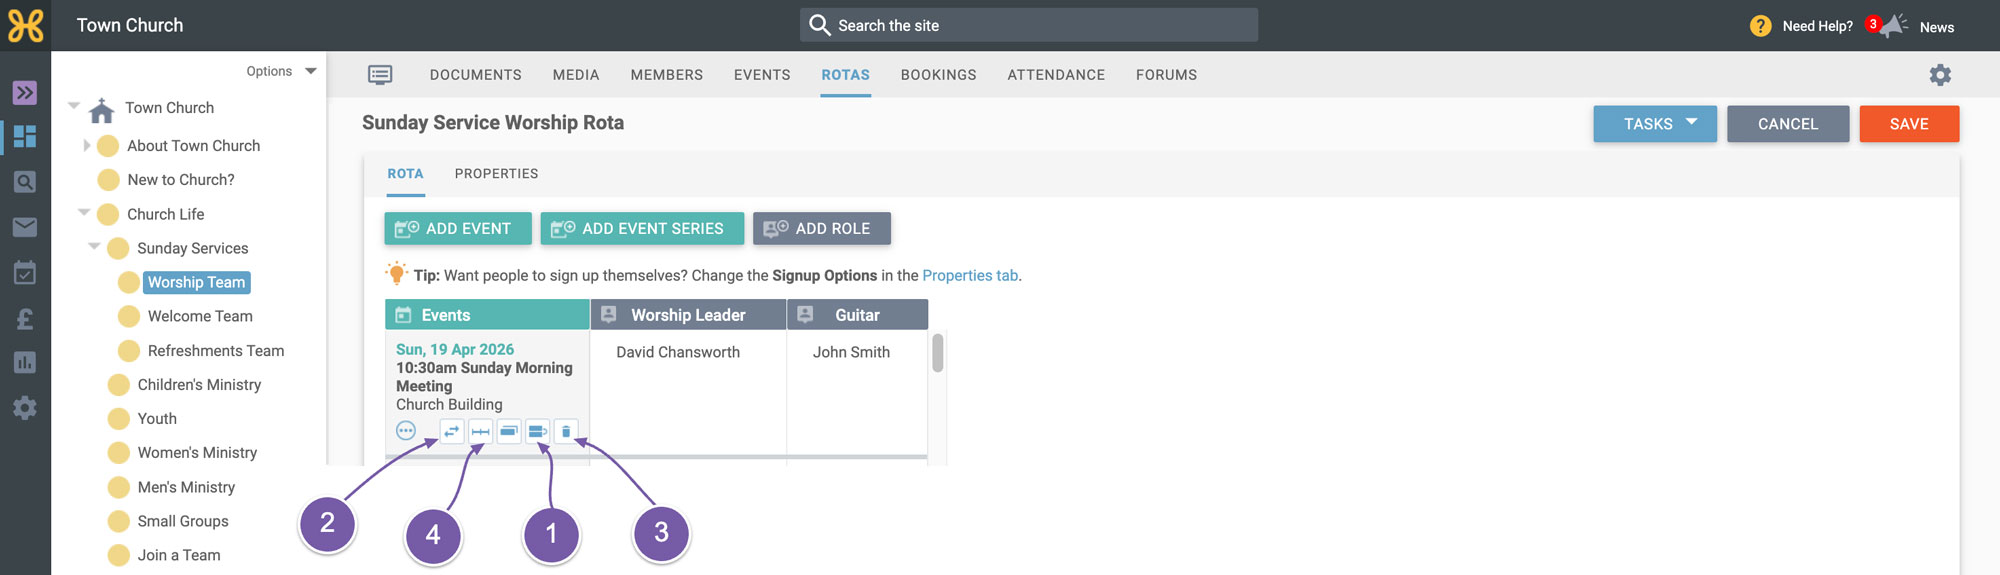Click the church home icon in tree

[x=101, y=109]
